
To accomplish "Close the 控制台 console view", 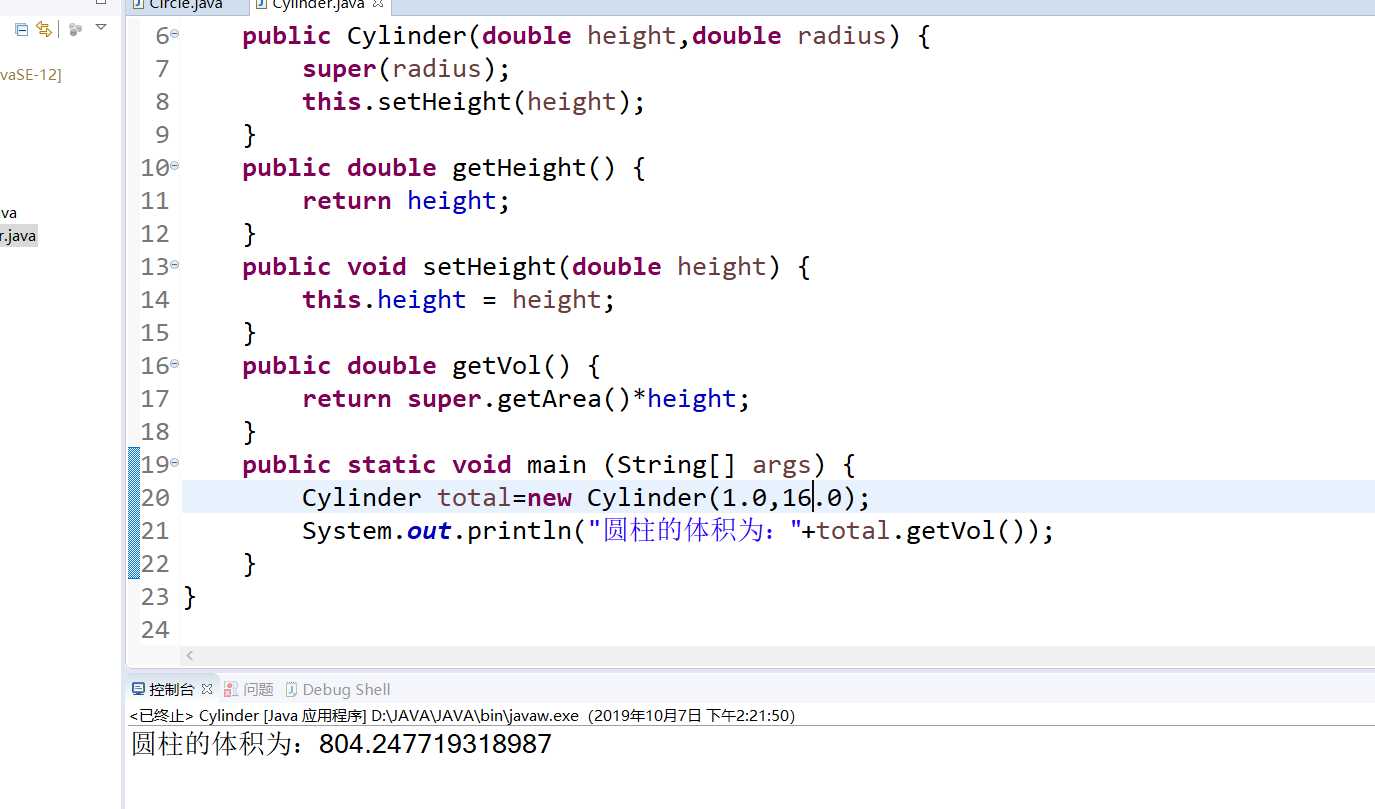I will (x=207, y=689).
